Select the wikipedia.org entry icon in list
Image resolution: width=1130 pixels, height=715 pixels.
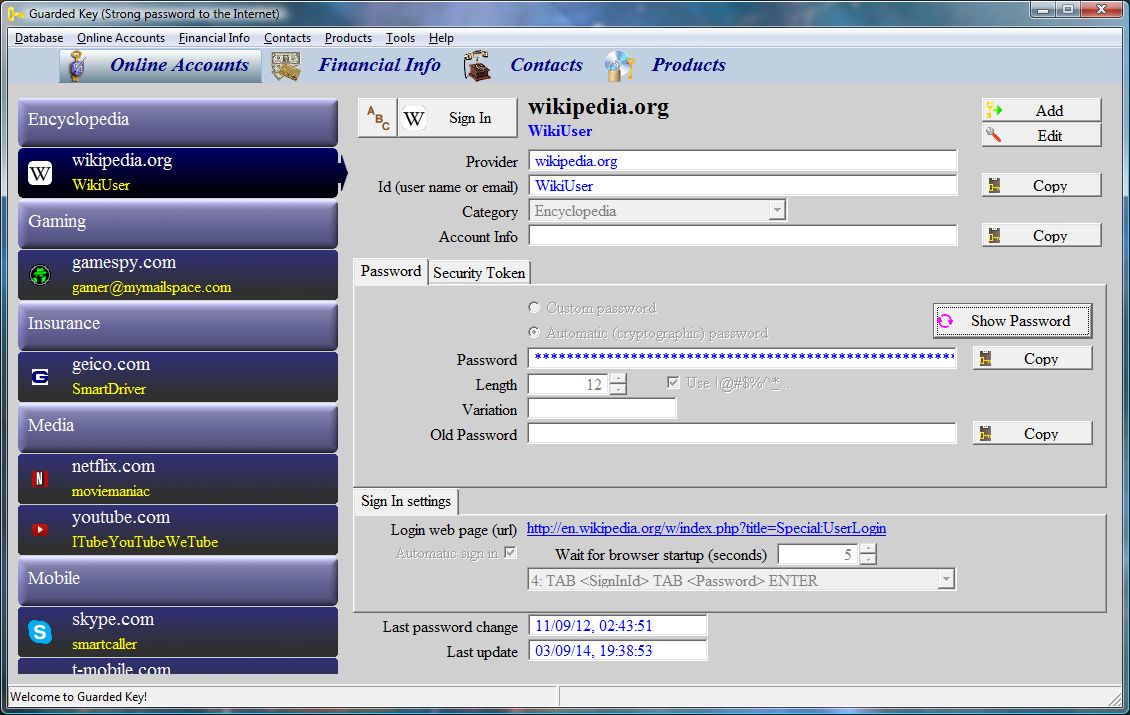pyautogui.click(x=40, y=173)
